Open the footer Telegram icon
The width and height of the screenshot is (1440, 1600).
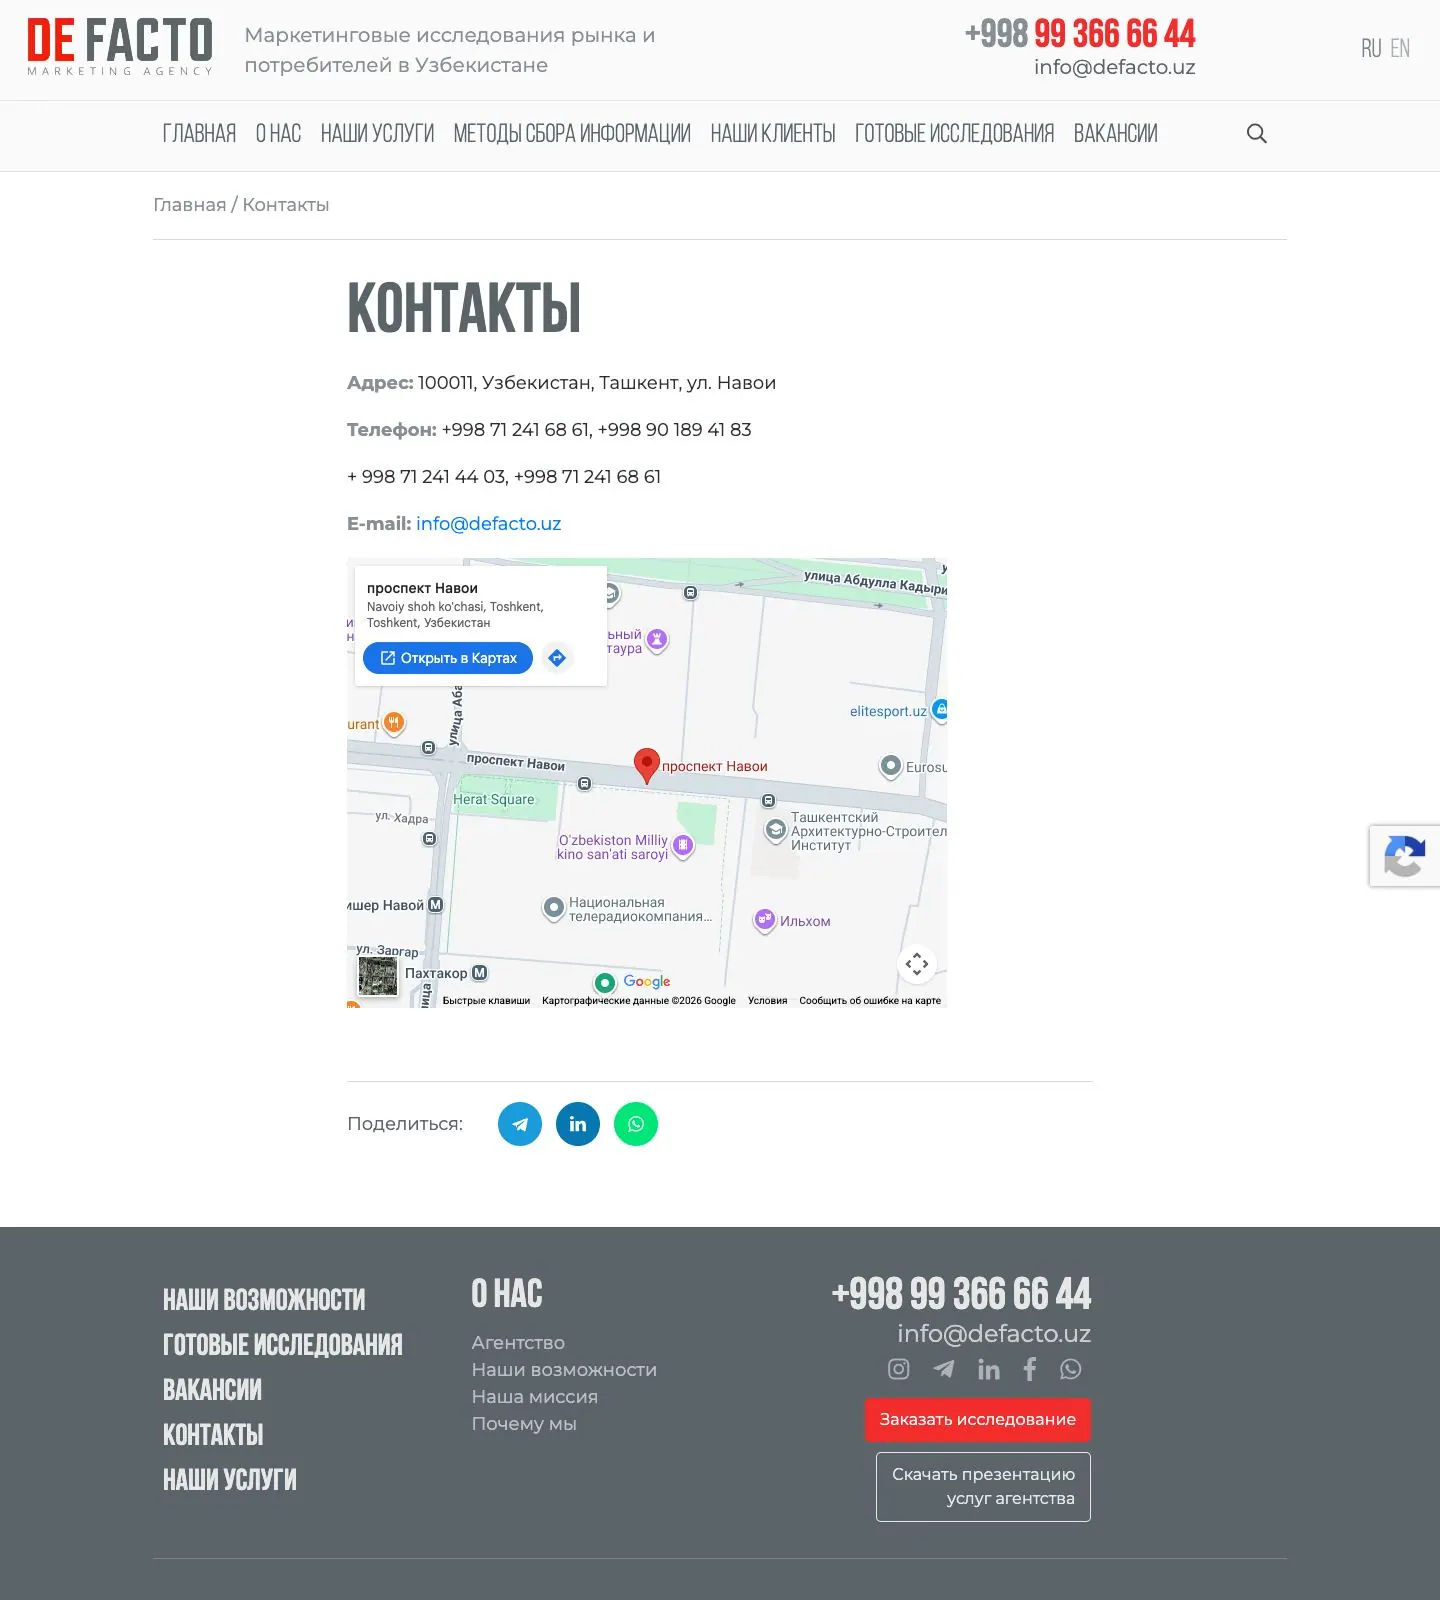click(944, 1369)
